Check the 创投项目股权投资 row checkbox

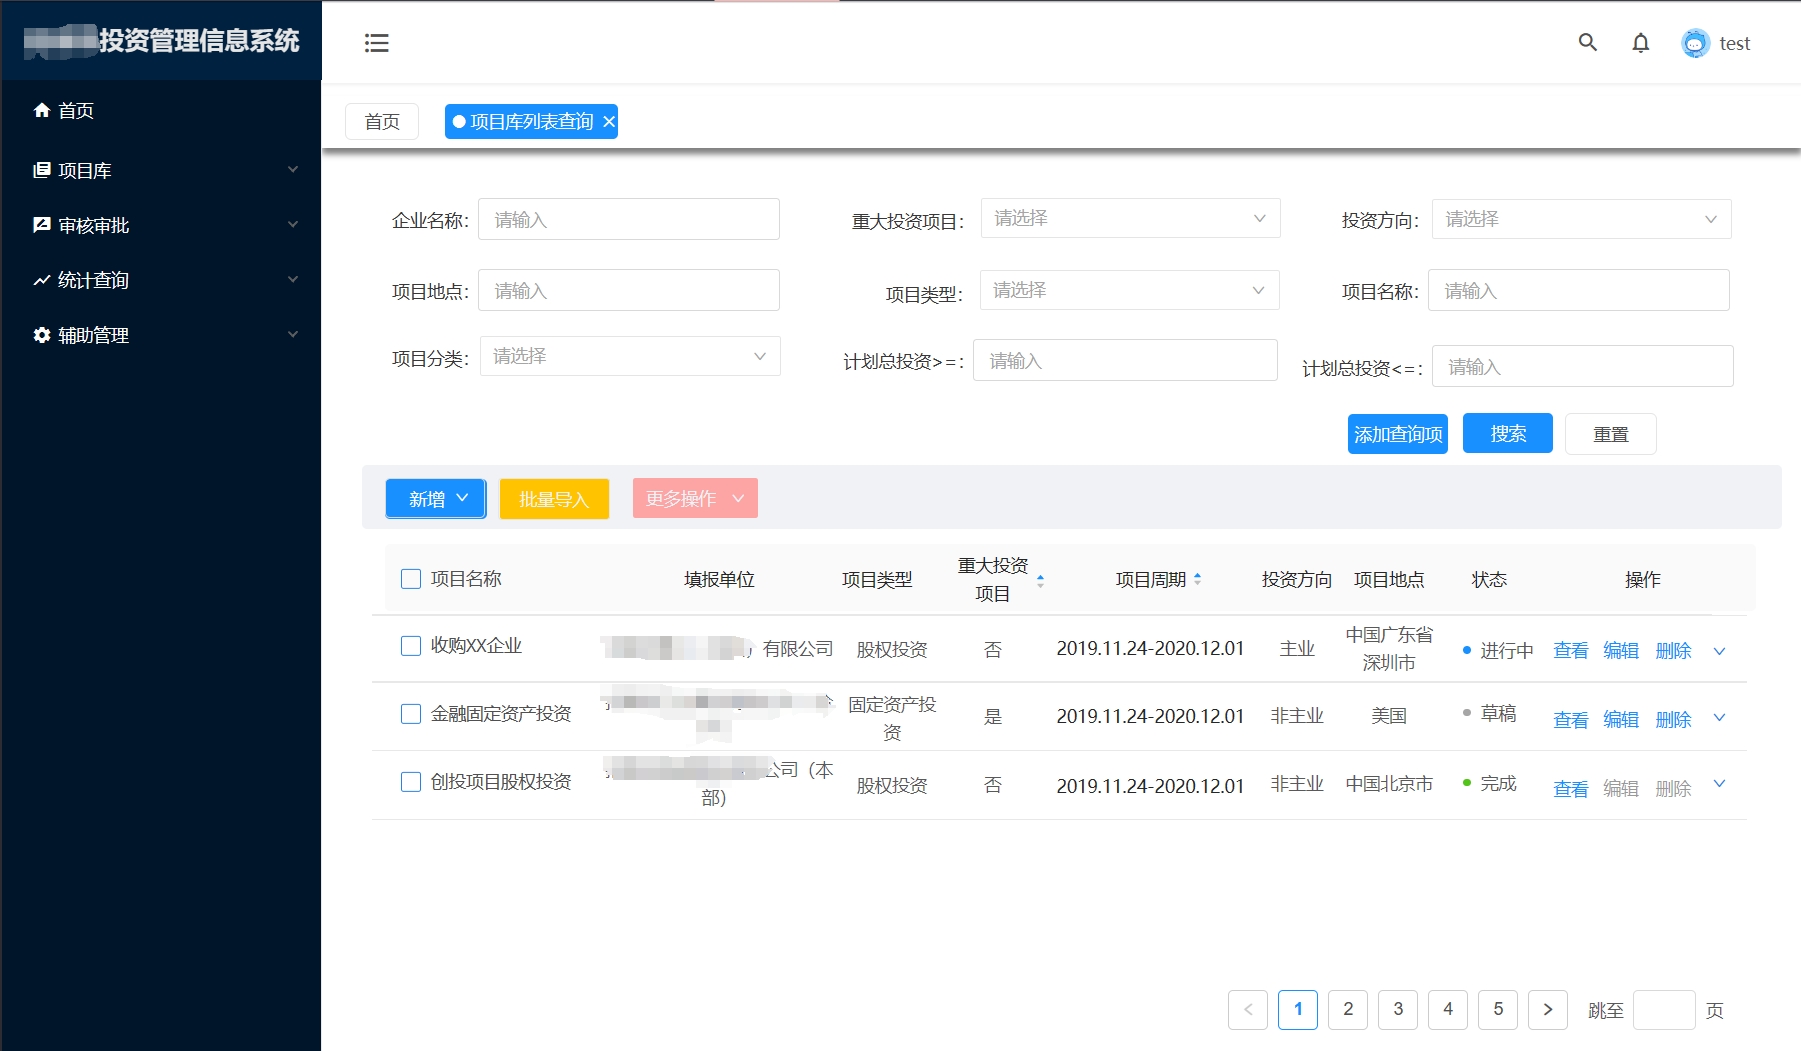[x=411, y=782]
